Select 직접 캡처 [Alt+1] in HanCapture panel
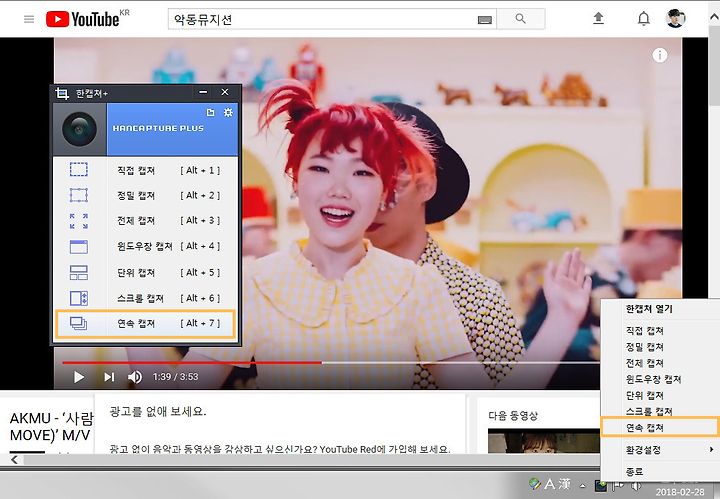The height and width of the screenshot is (499, 720). point(146,170)
